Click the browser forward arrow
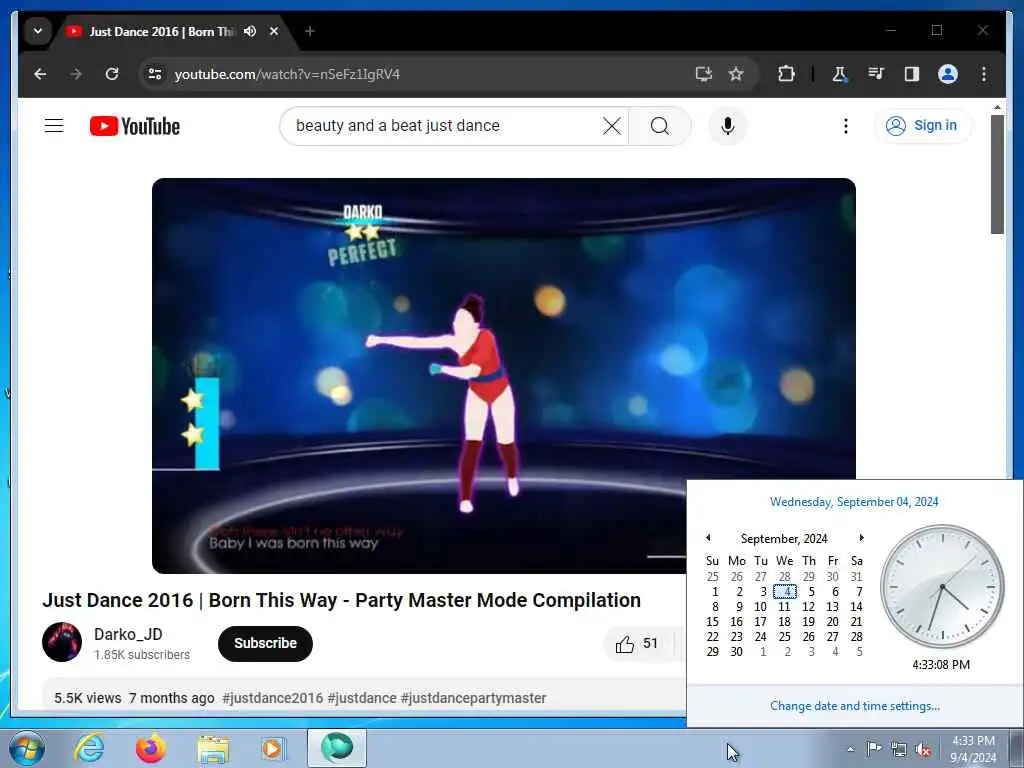Image resolution: width=1024 pixels, height=768 pixels. (x=76, y=74)
